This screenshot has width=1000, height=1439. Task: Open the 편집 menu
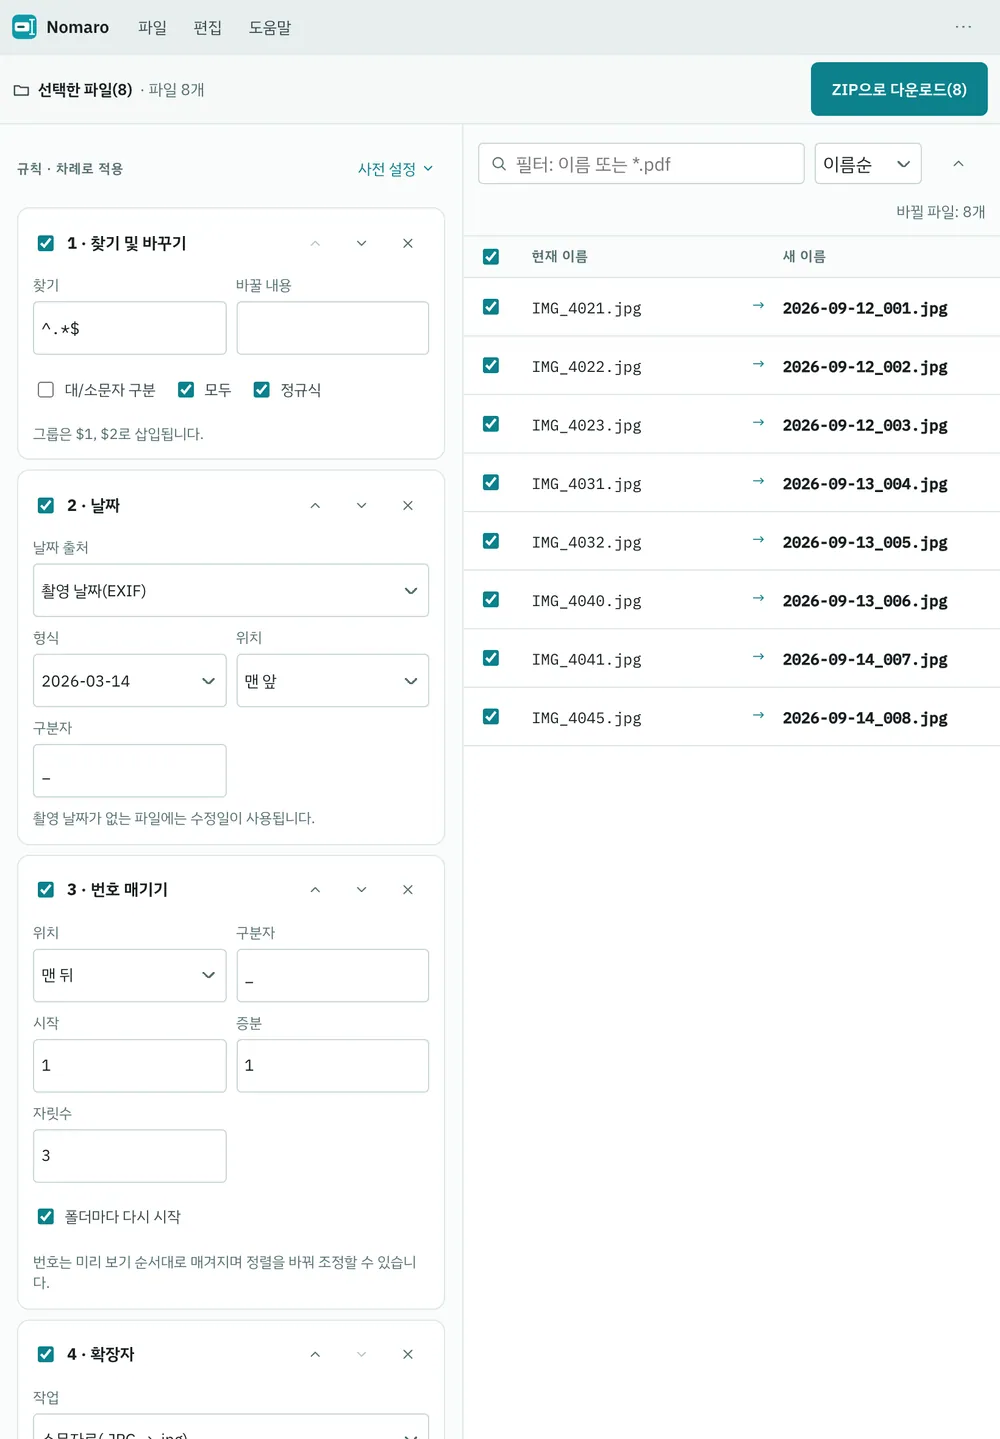[x=208, y=28]
